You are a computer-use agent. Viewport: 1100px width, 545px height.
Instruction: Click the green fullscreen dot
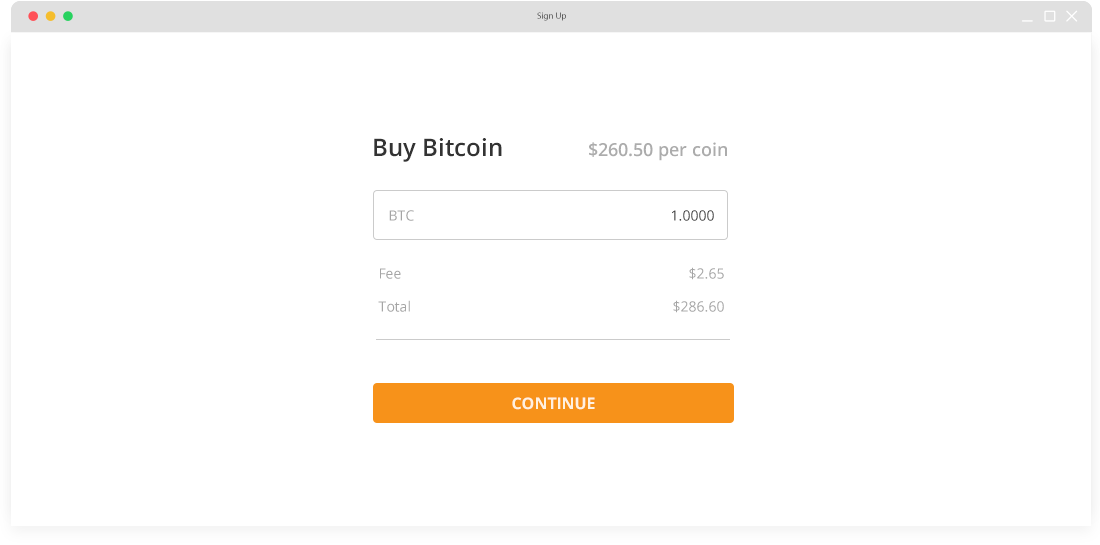coord(68,16)
